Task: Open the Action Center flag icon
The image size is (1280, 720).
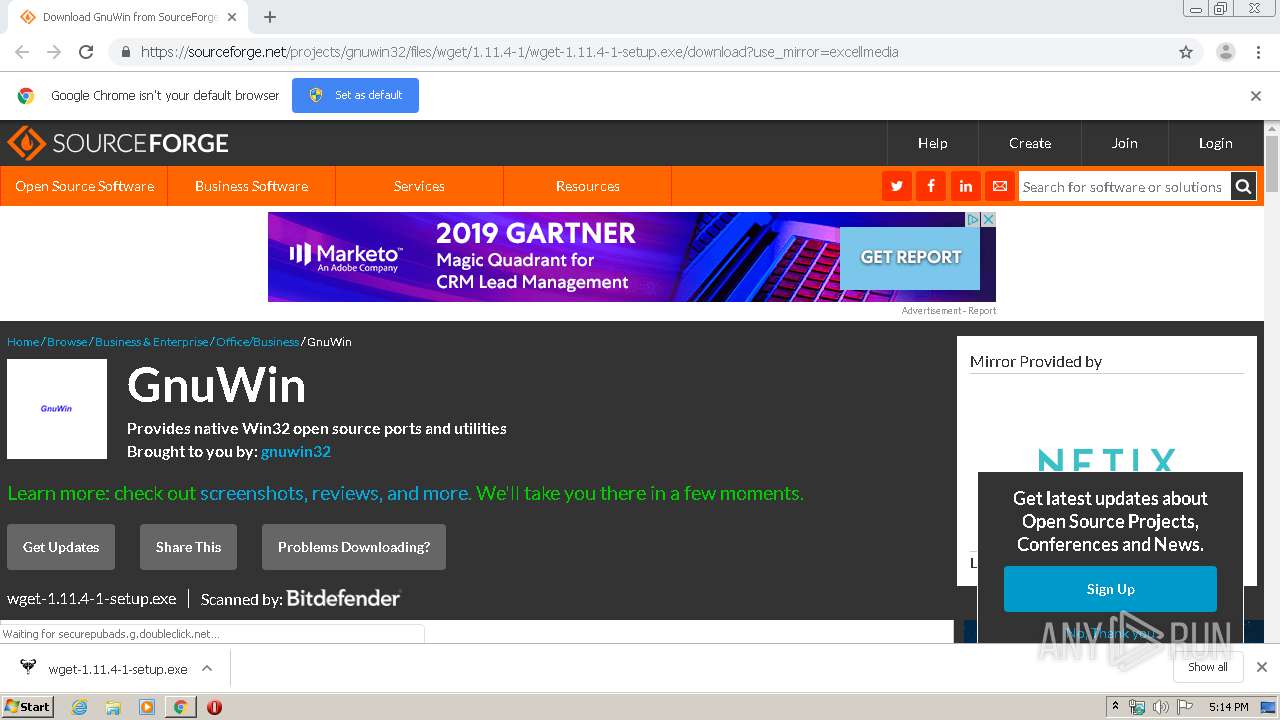Action: point(1185,707)
